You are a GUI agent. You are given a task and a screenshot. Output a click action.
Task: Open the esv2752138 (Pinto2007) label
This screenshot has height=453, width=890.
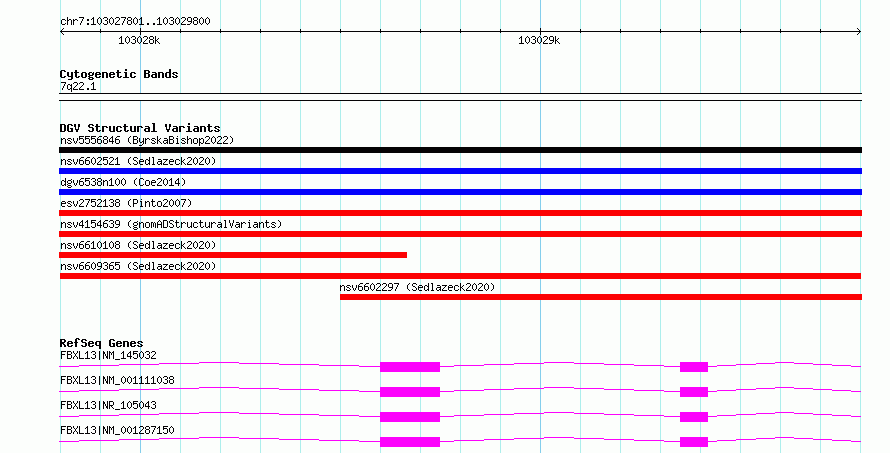[x=126, y=203]
